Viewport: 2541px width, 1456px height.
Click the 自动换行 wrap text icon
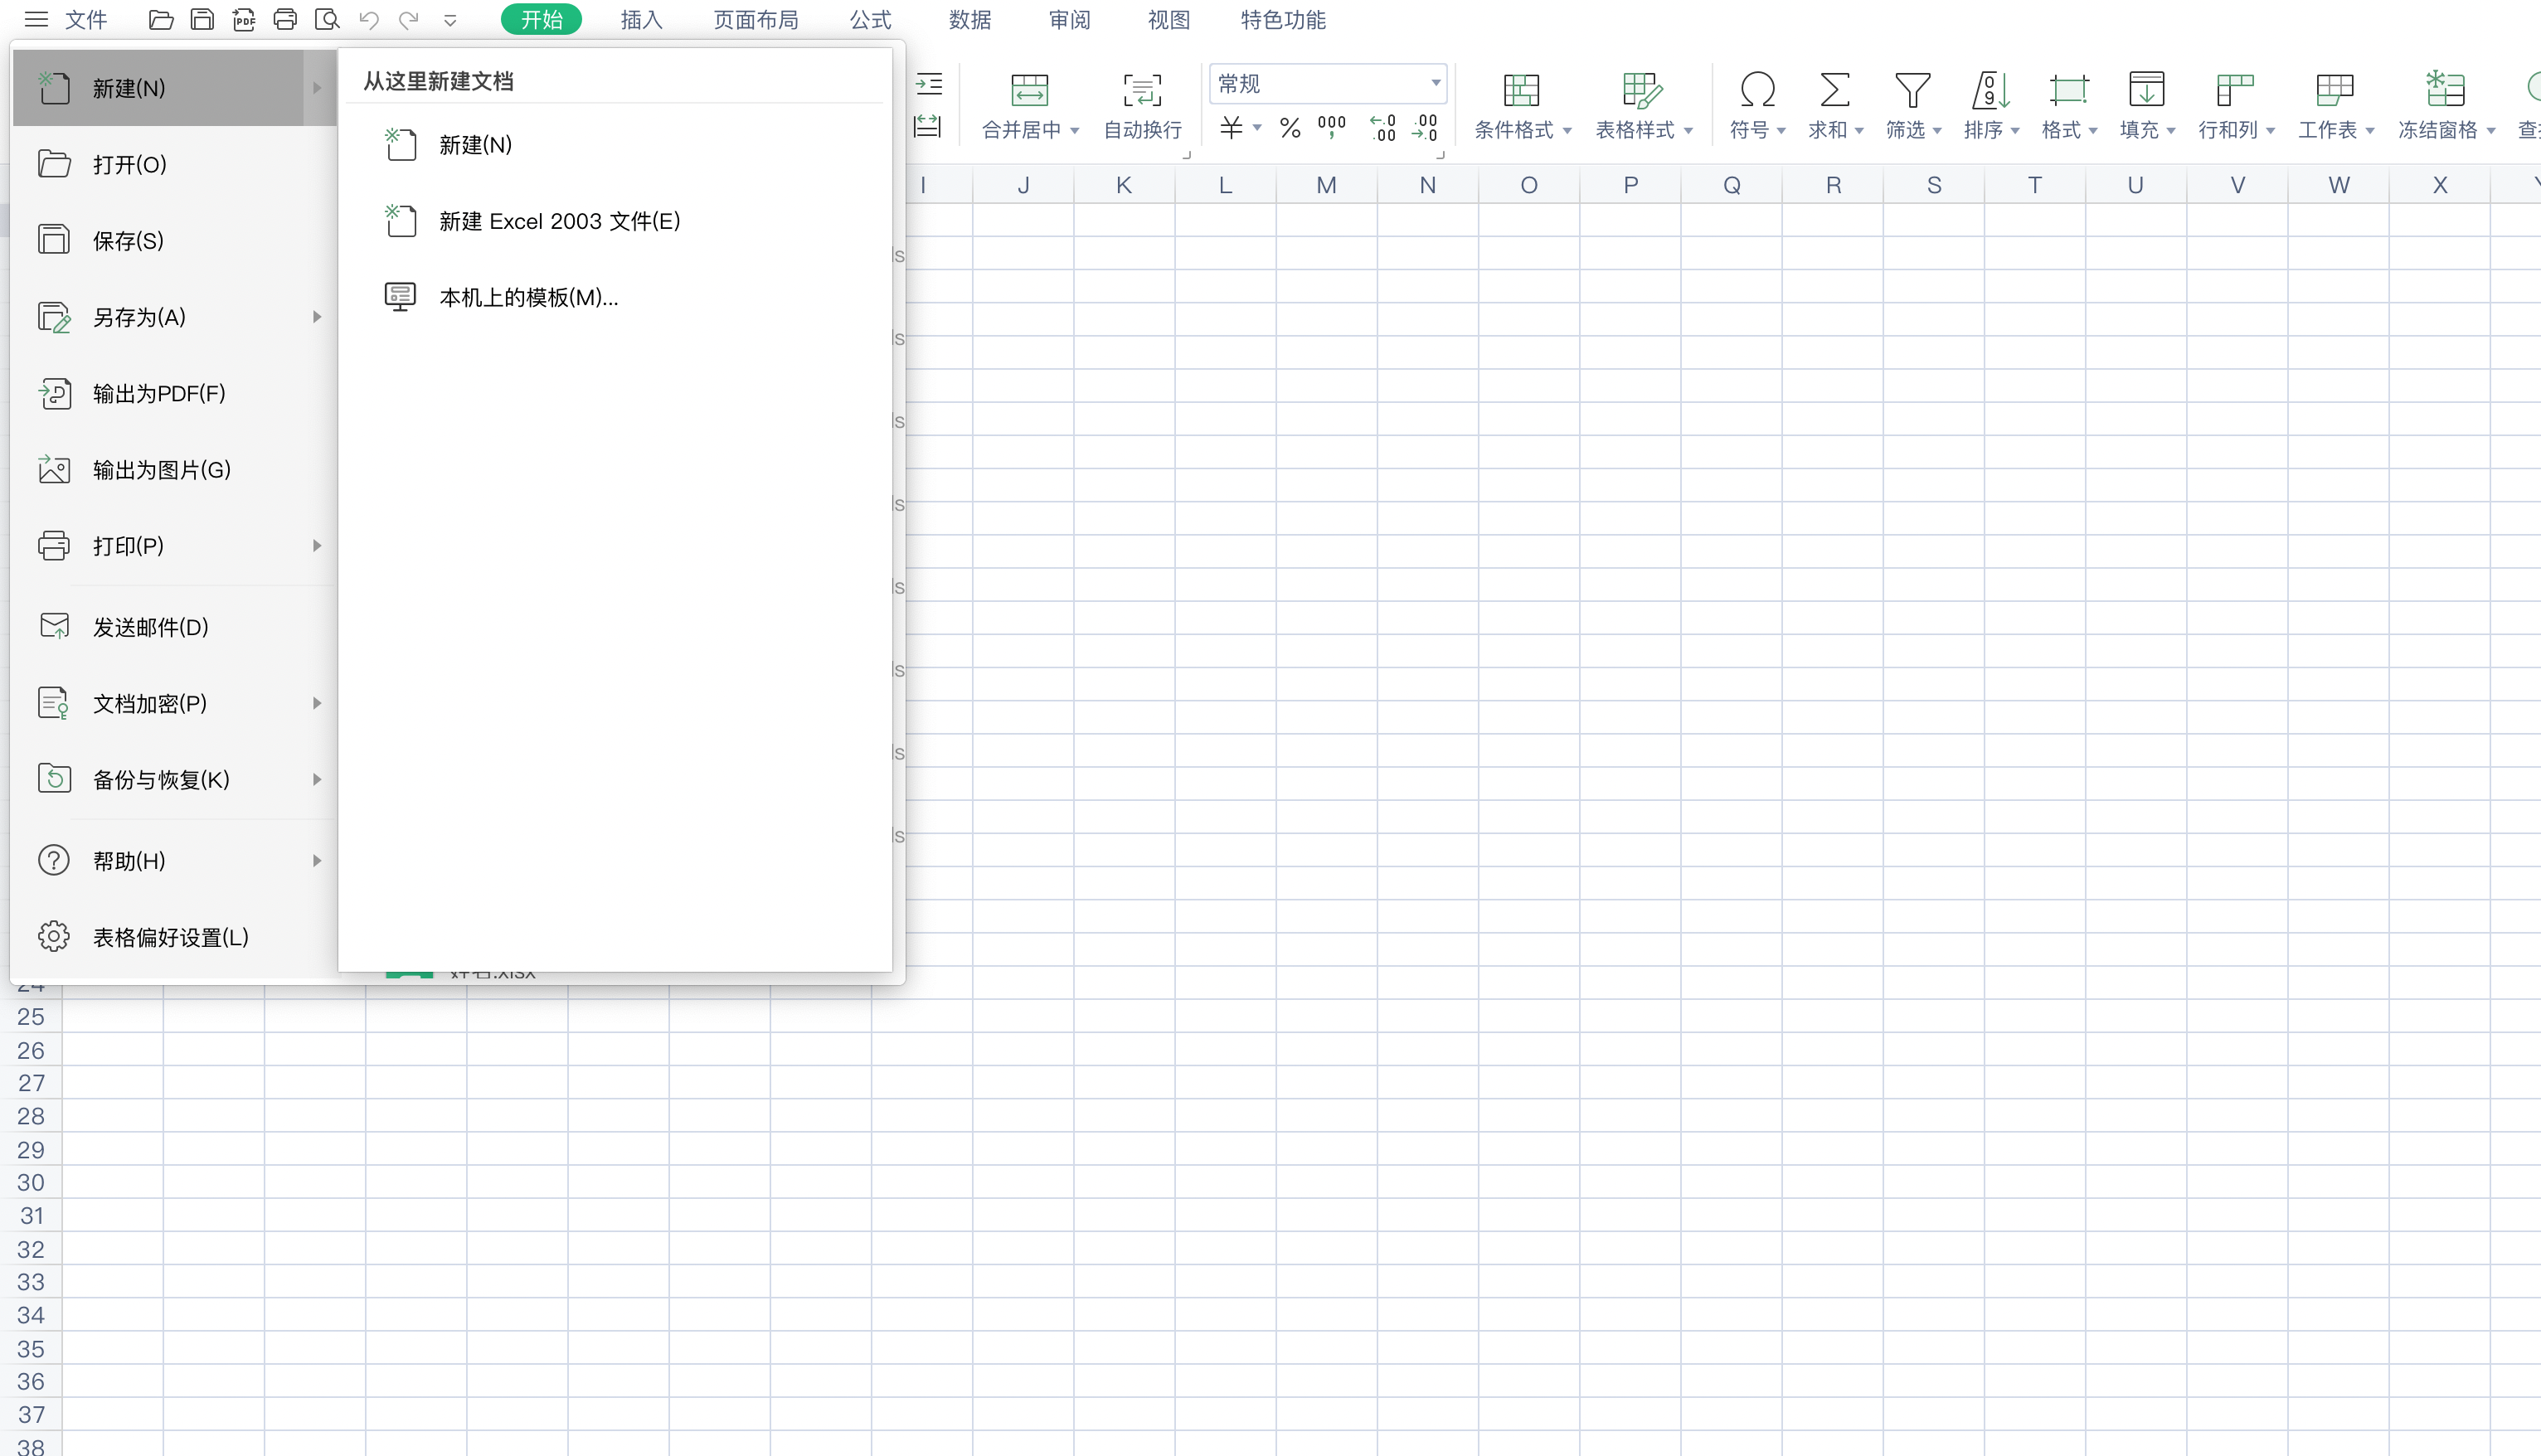pos(1142,90)
